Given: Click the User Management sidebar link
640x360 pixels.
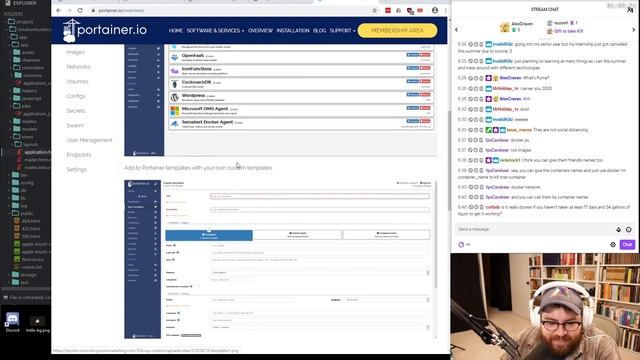Looking at the screenshot, I should coord(89,140).
